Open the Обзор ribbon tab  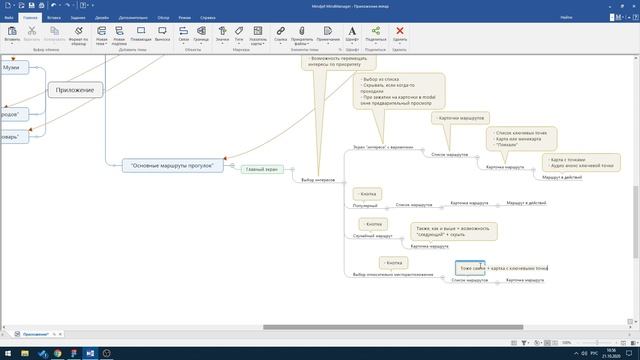tap(163, 18)
